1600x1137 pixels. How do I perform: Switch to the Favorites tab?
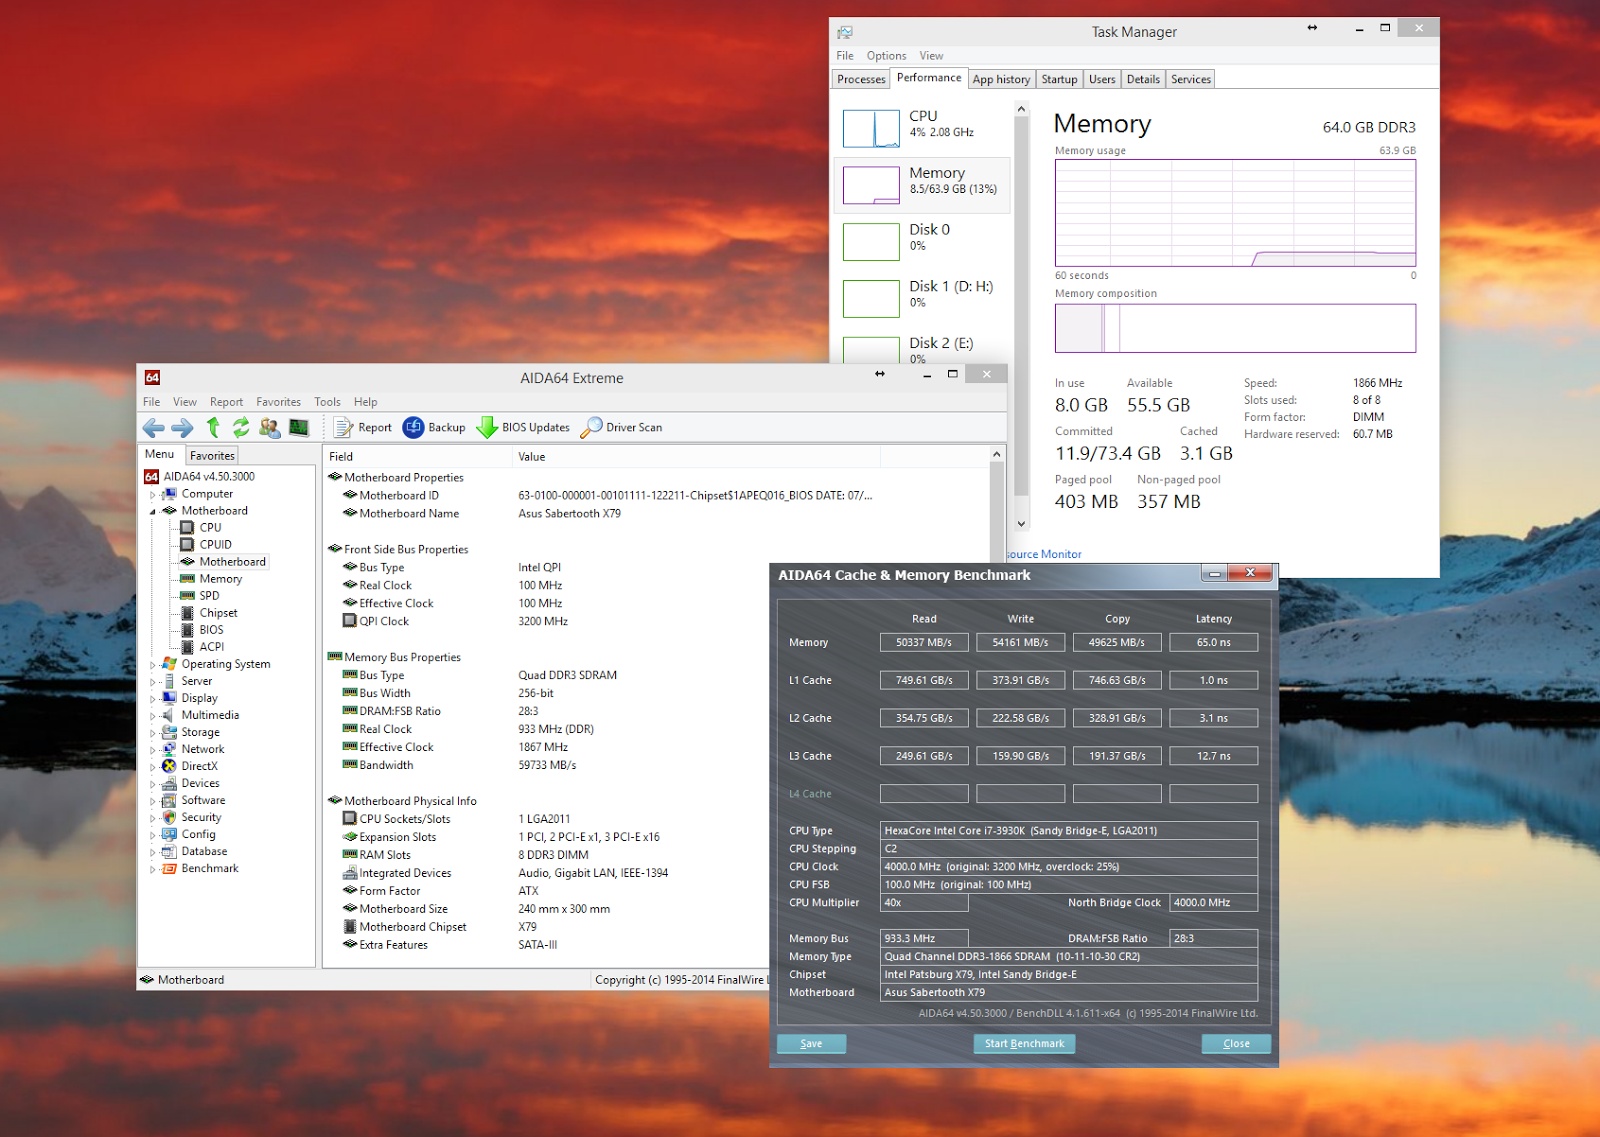212,456
